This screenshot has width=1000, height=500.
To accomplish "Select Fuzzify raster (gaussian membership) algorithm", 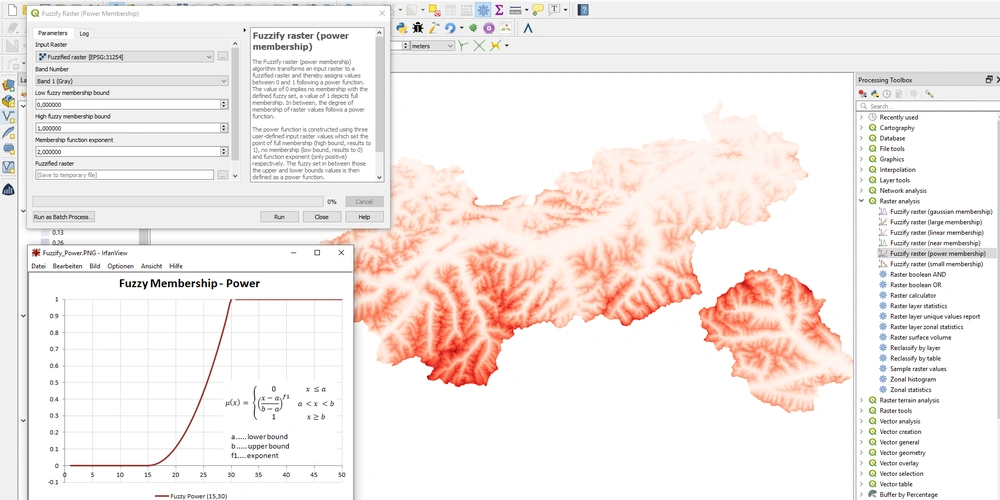I will tap(941, 212).
